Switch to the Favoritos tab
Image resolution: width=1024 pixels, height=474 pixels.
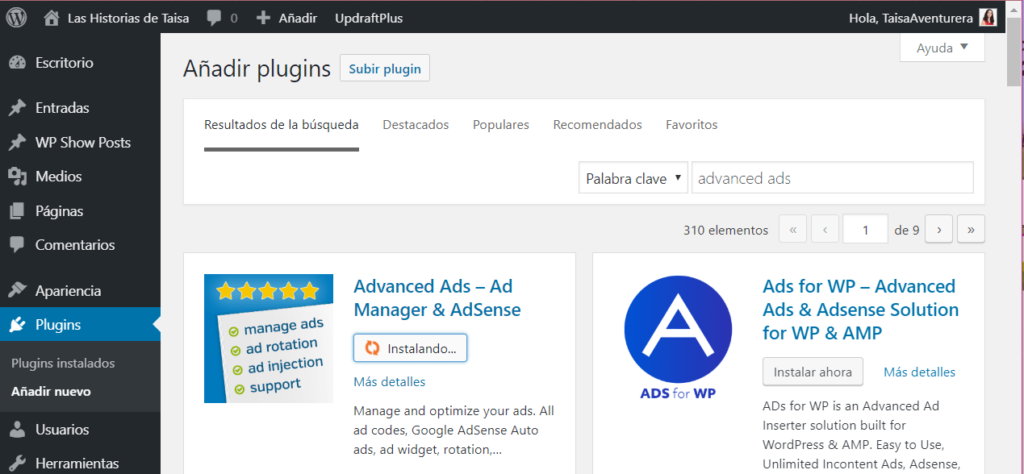pos(692,125)
